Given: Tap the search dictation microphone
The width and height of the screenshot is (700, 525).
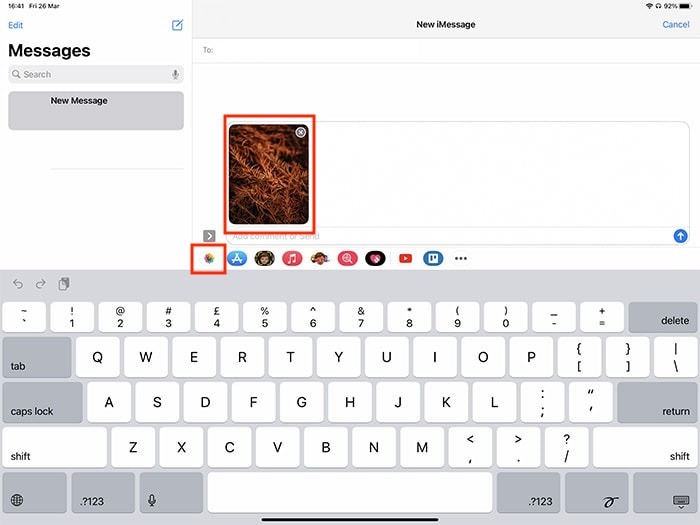Looking at the screenshot, I should [175, 74].
